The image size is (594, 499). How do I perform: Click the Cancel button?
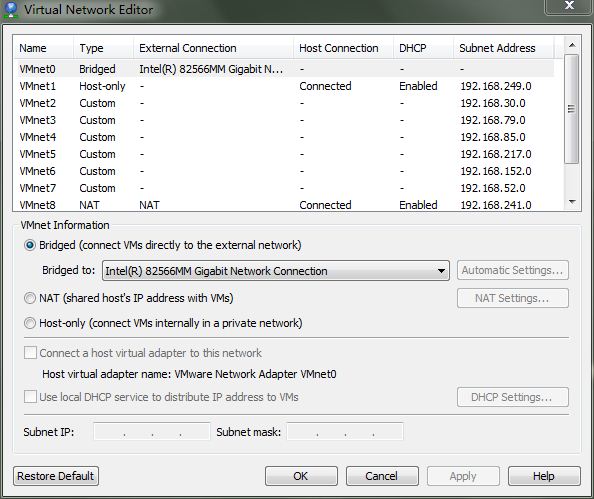coord(382,476)
